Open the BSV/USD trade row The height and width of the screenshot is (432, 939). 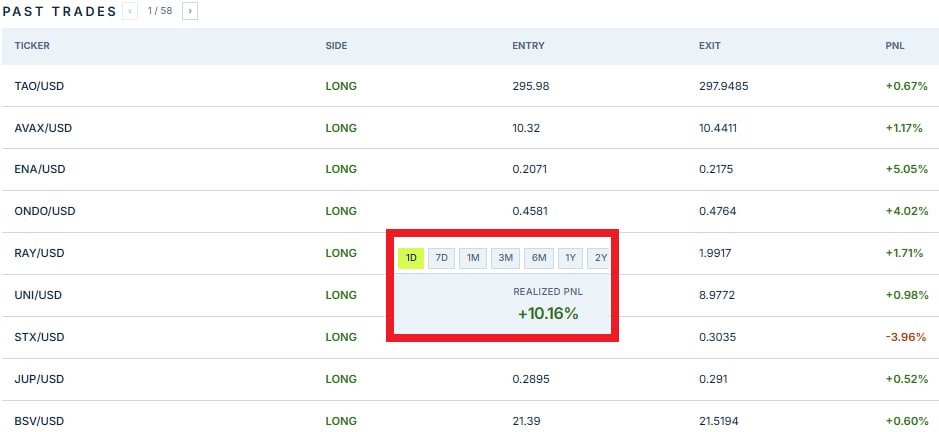click(x=470, y=417)
